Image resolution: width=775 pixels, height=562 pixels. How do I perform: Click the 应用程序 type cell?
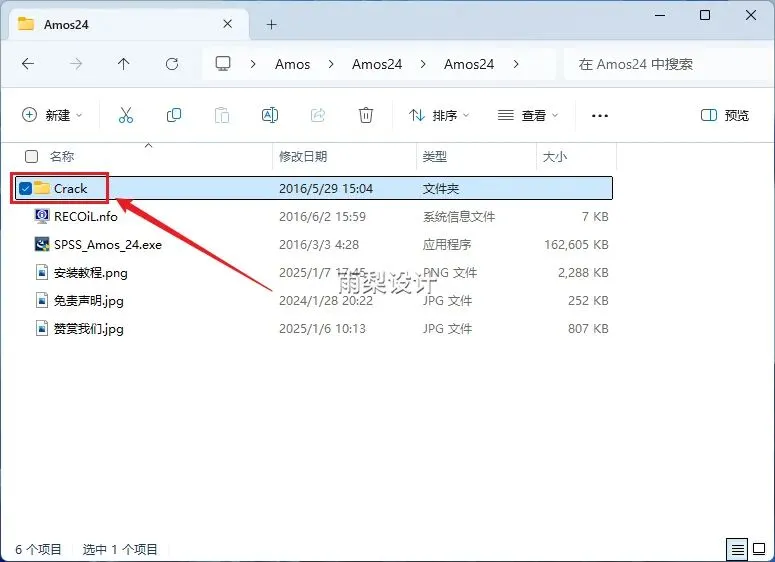click(447, 245)
